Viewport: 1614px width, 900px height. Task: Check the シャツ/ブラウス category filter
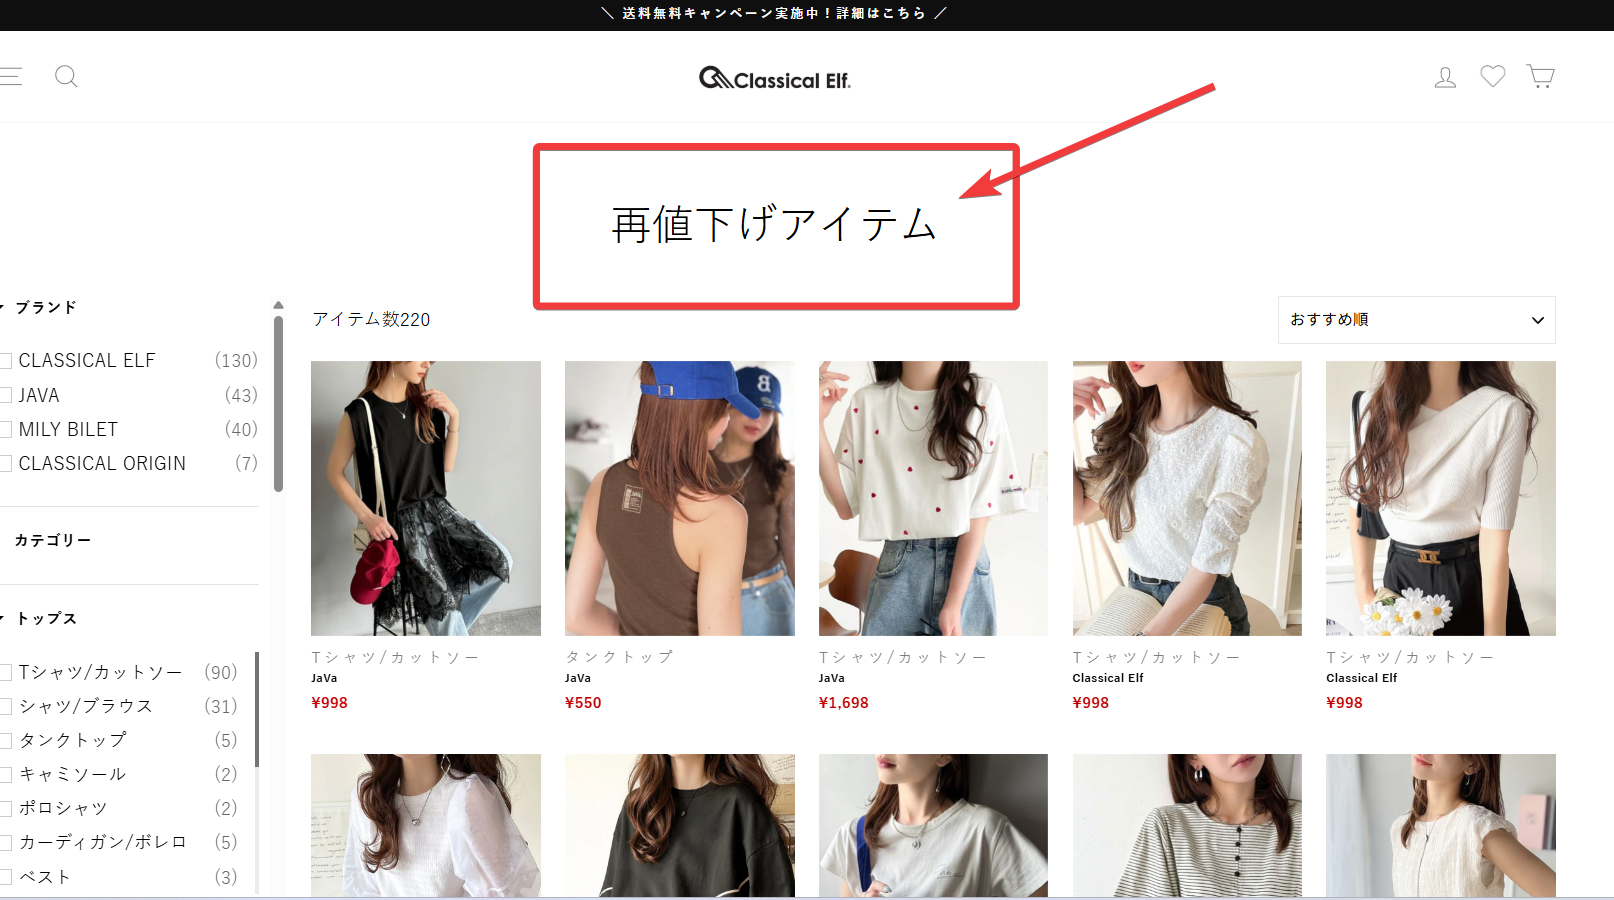(7, 707)
